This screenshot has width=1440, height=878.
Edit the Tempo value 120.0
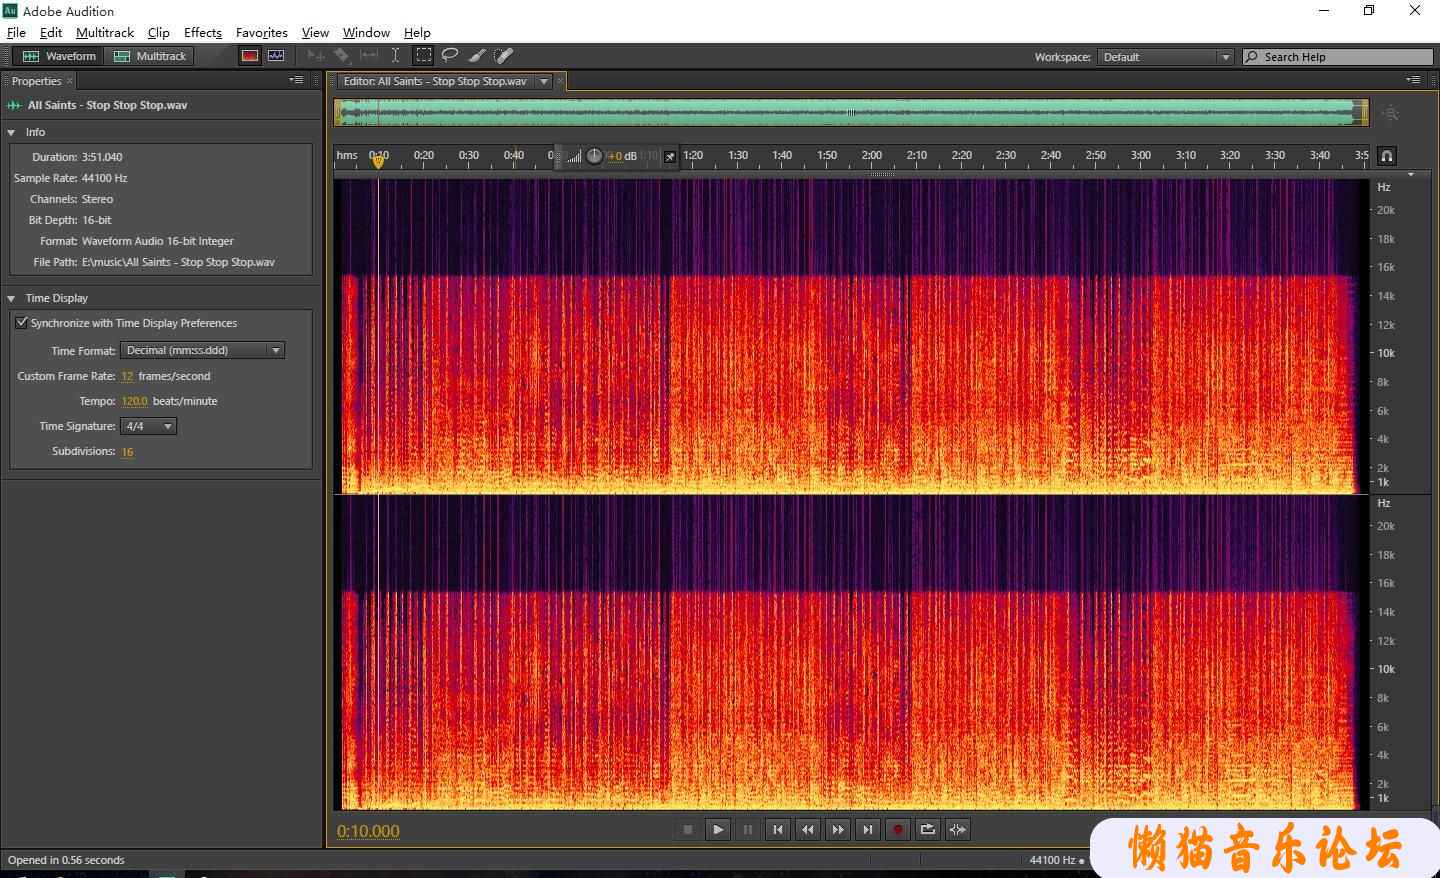click(x=134, y=401)
